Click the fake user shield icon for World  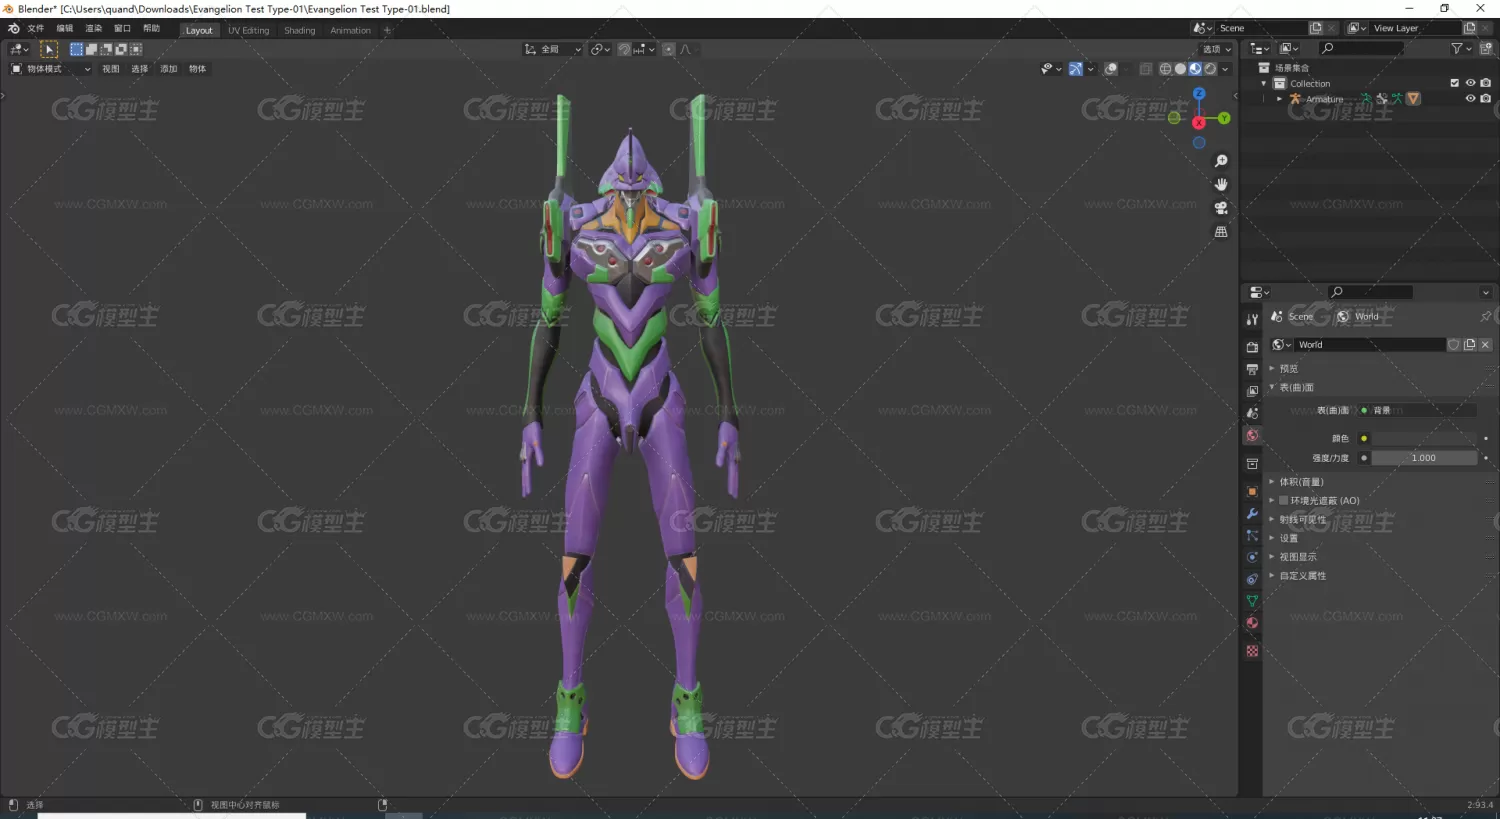tap(1453, 345)
